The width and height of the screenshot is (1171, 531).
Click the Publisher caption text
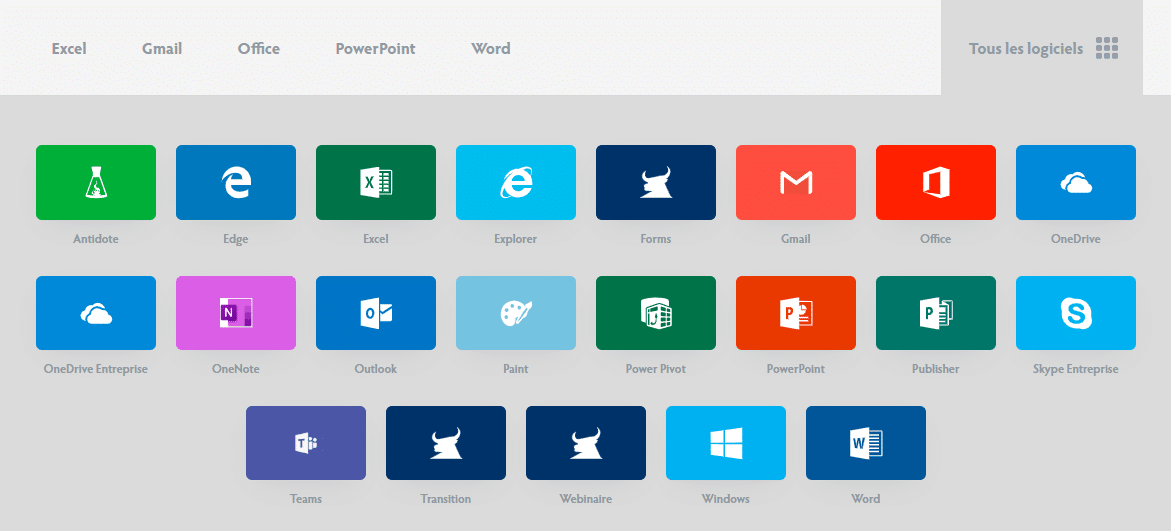click(x=936, y=369)
